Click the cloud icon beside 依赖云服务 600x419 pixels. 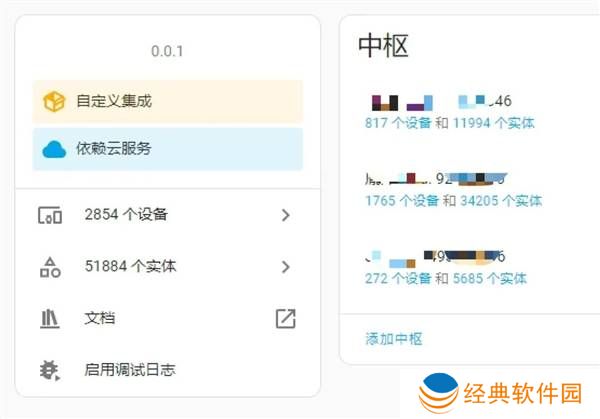click(x=54, y=149)
